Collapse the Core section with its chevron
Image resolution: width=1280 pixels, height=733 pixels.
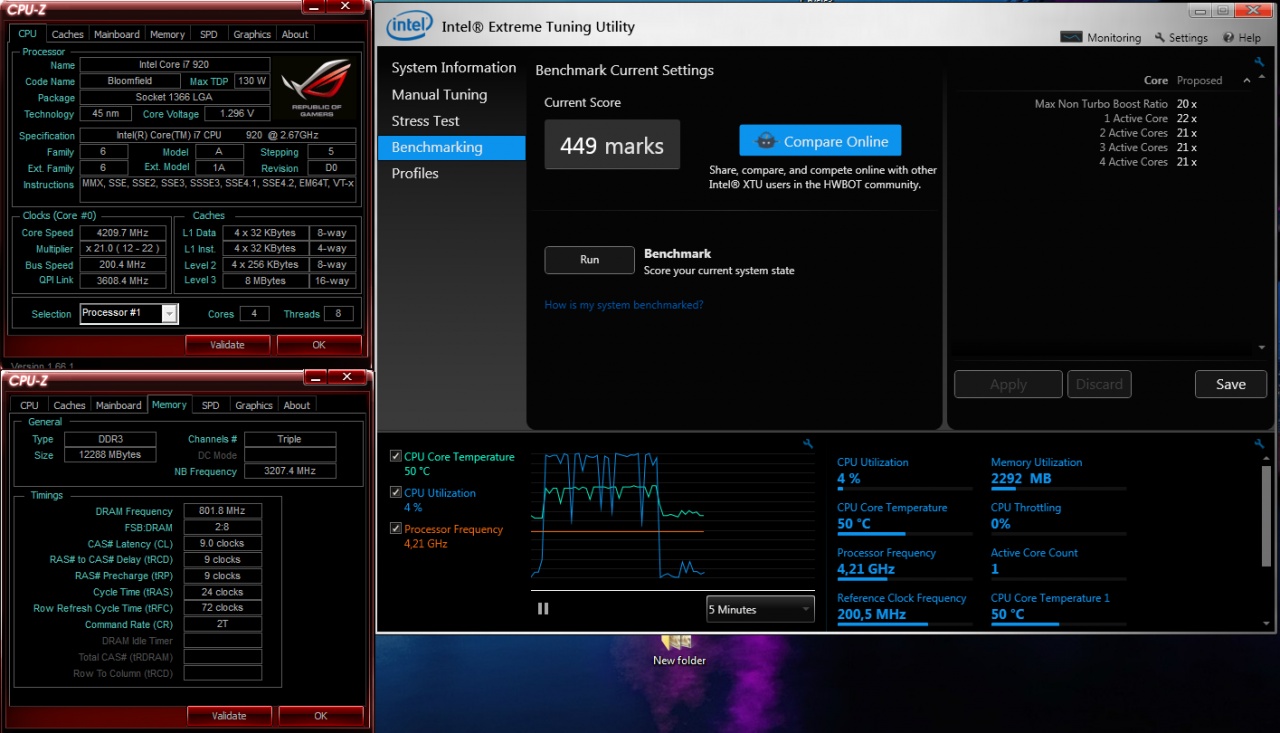coord(1246,80)
